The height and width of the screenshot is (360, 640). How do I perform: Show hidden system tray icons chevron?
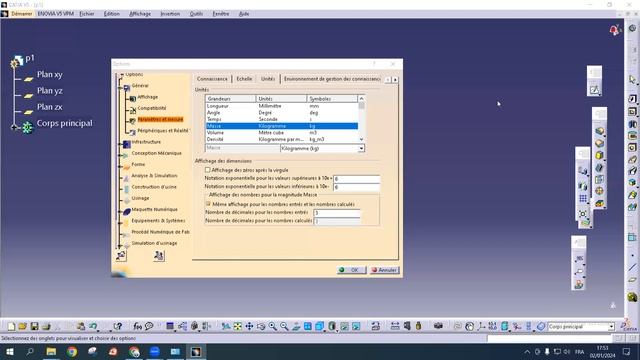pyautogui.click(x=527, y=351)
